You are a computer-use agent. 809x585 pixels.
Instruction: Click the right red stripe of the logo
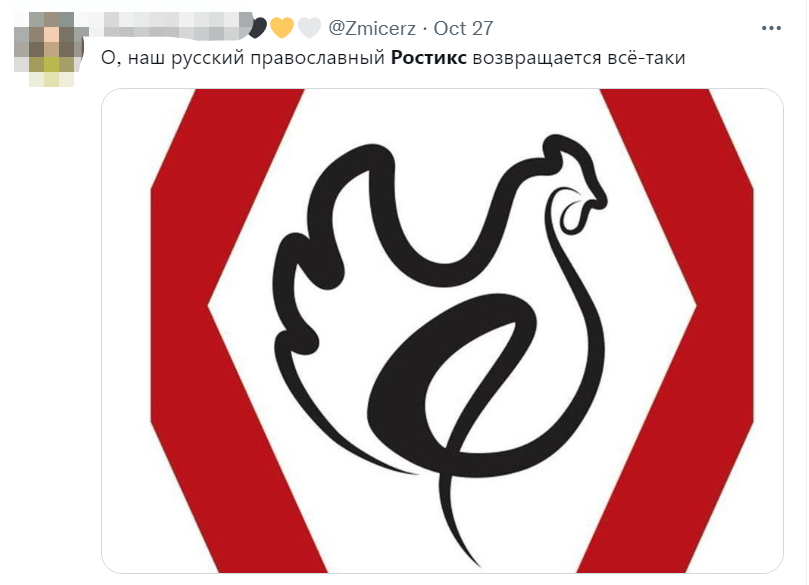677,330
